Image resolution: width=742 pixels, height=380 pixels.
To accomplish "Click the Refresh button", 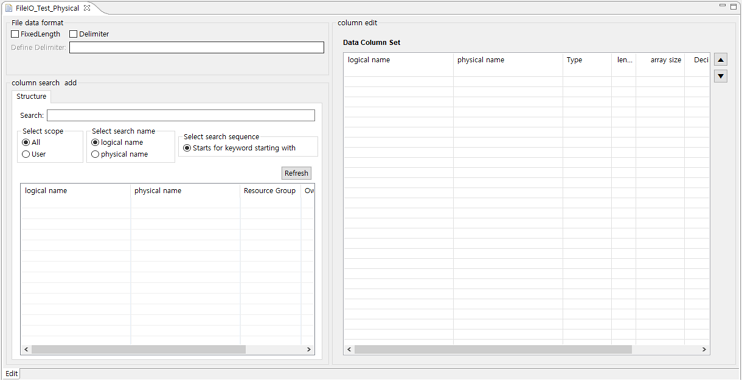I will pyautogui.click(x=296, y=173).
